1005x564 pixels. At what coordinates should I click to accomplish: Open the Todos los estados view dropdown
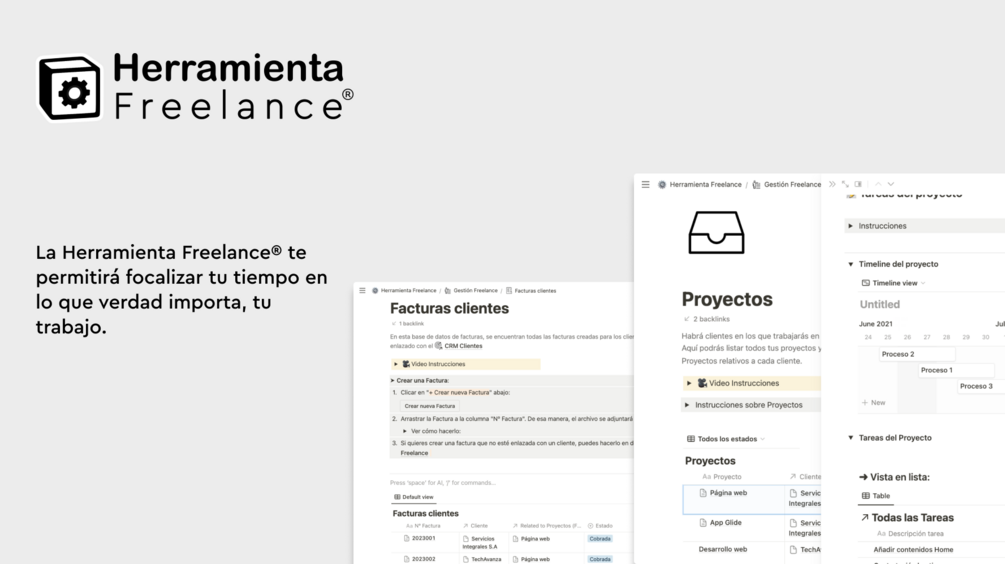[726, 439]
